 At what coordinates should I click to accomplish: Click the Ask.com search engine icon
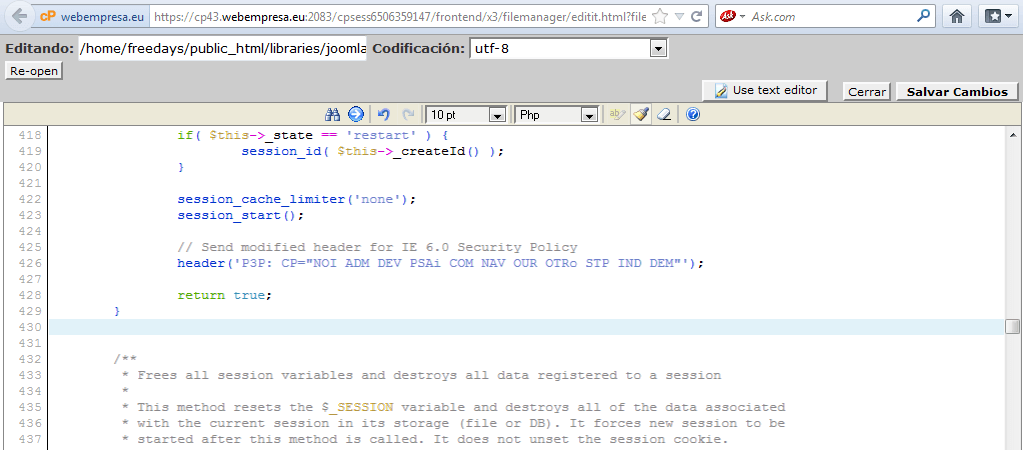click(x=728, y=17)
